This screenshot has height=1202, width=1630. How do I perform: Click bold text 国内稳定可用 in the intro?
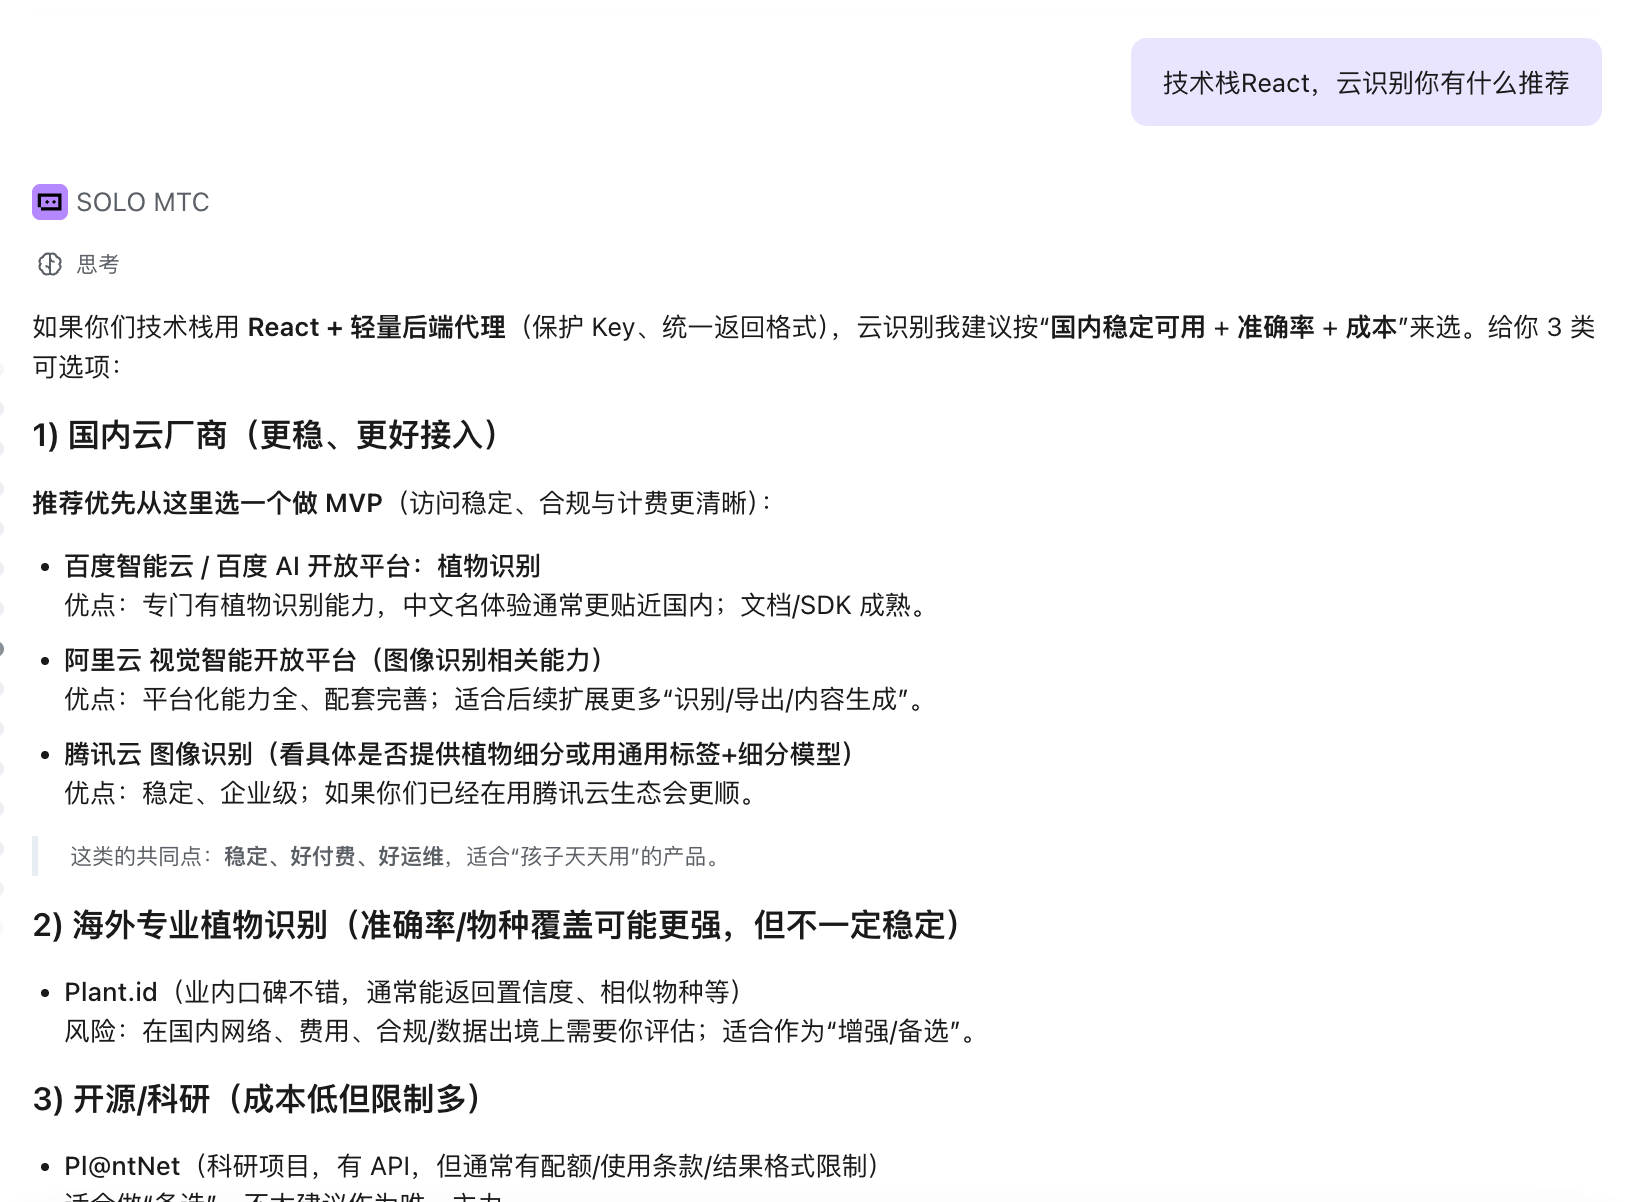1127,328
